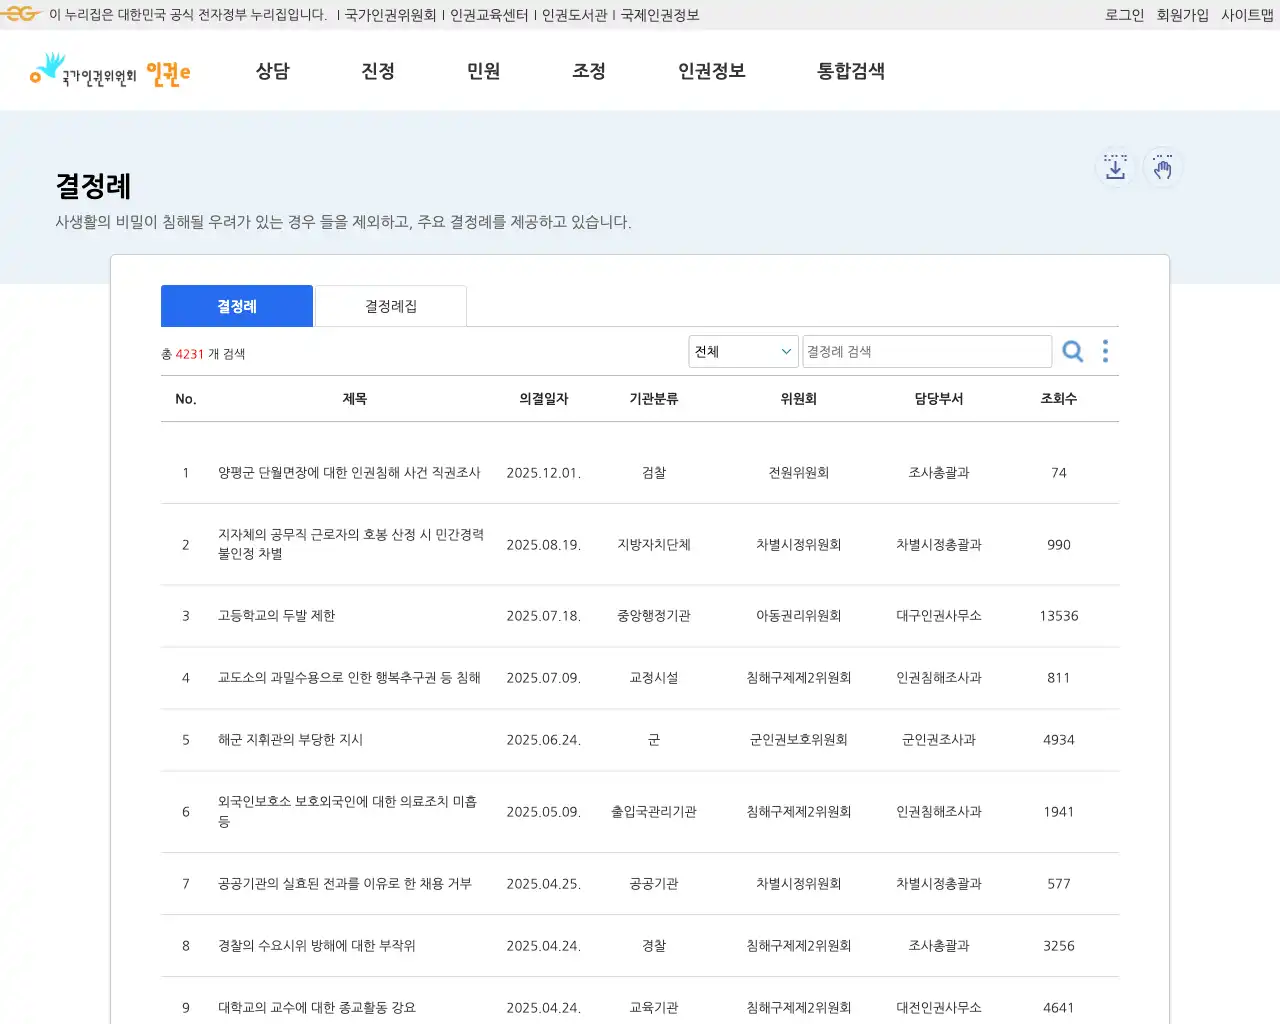Open the 진정 menu
This screenshot has height=1024, width=1280.
[x=377, y=71]
